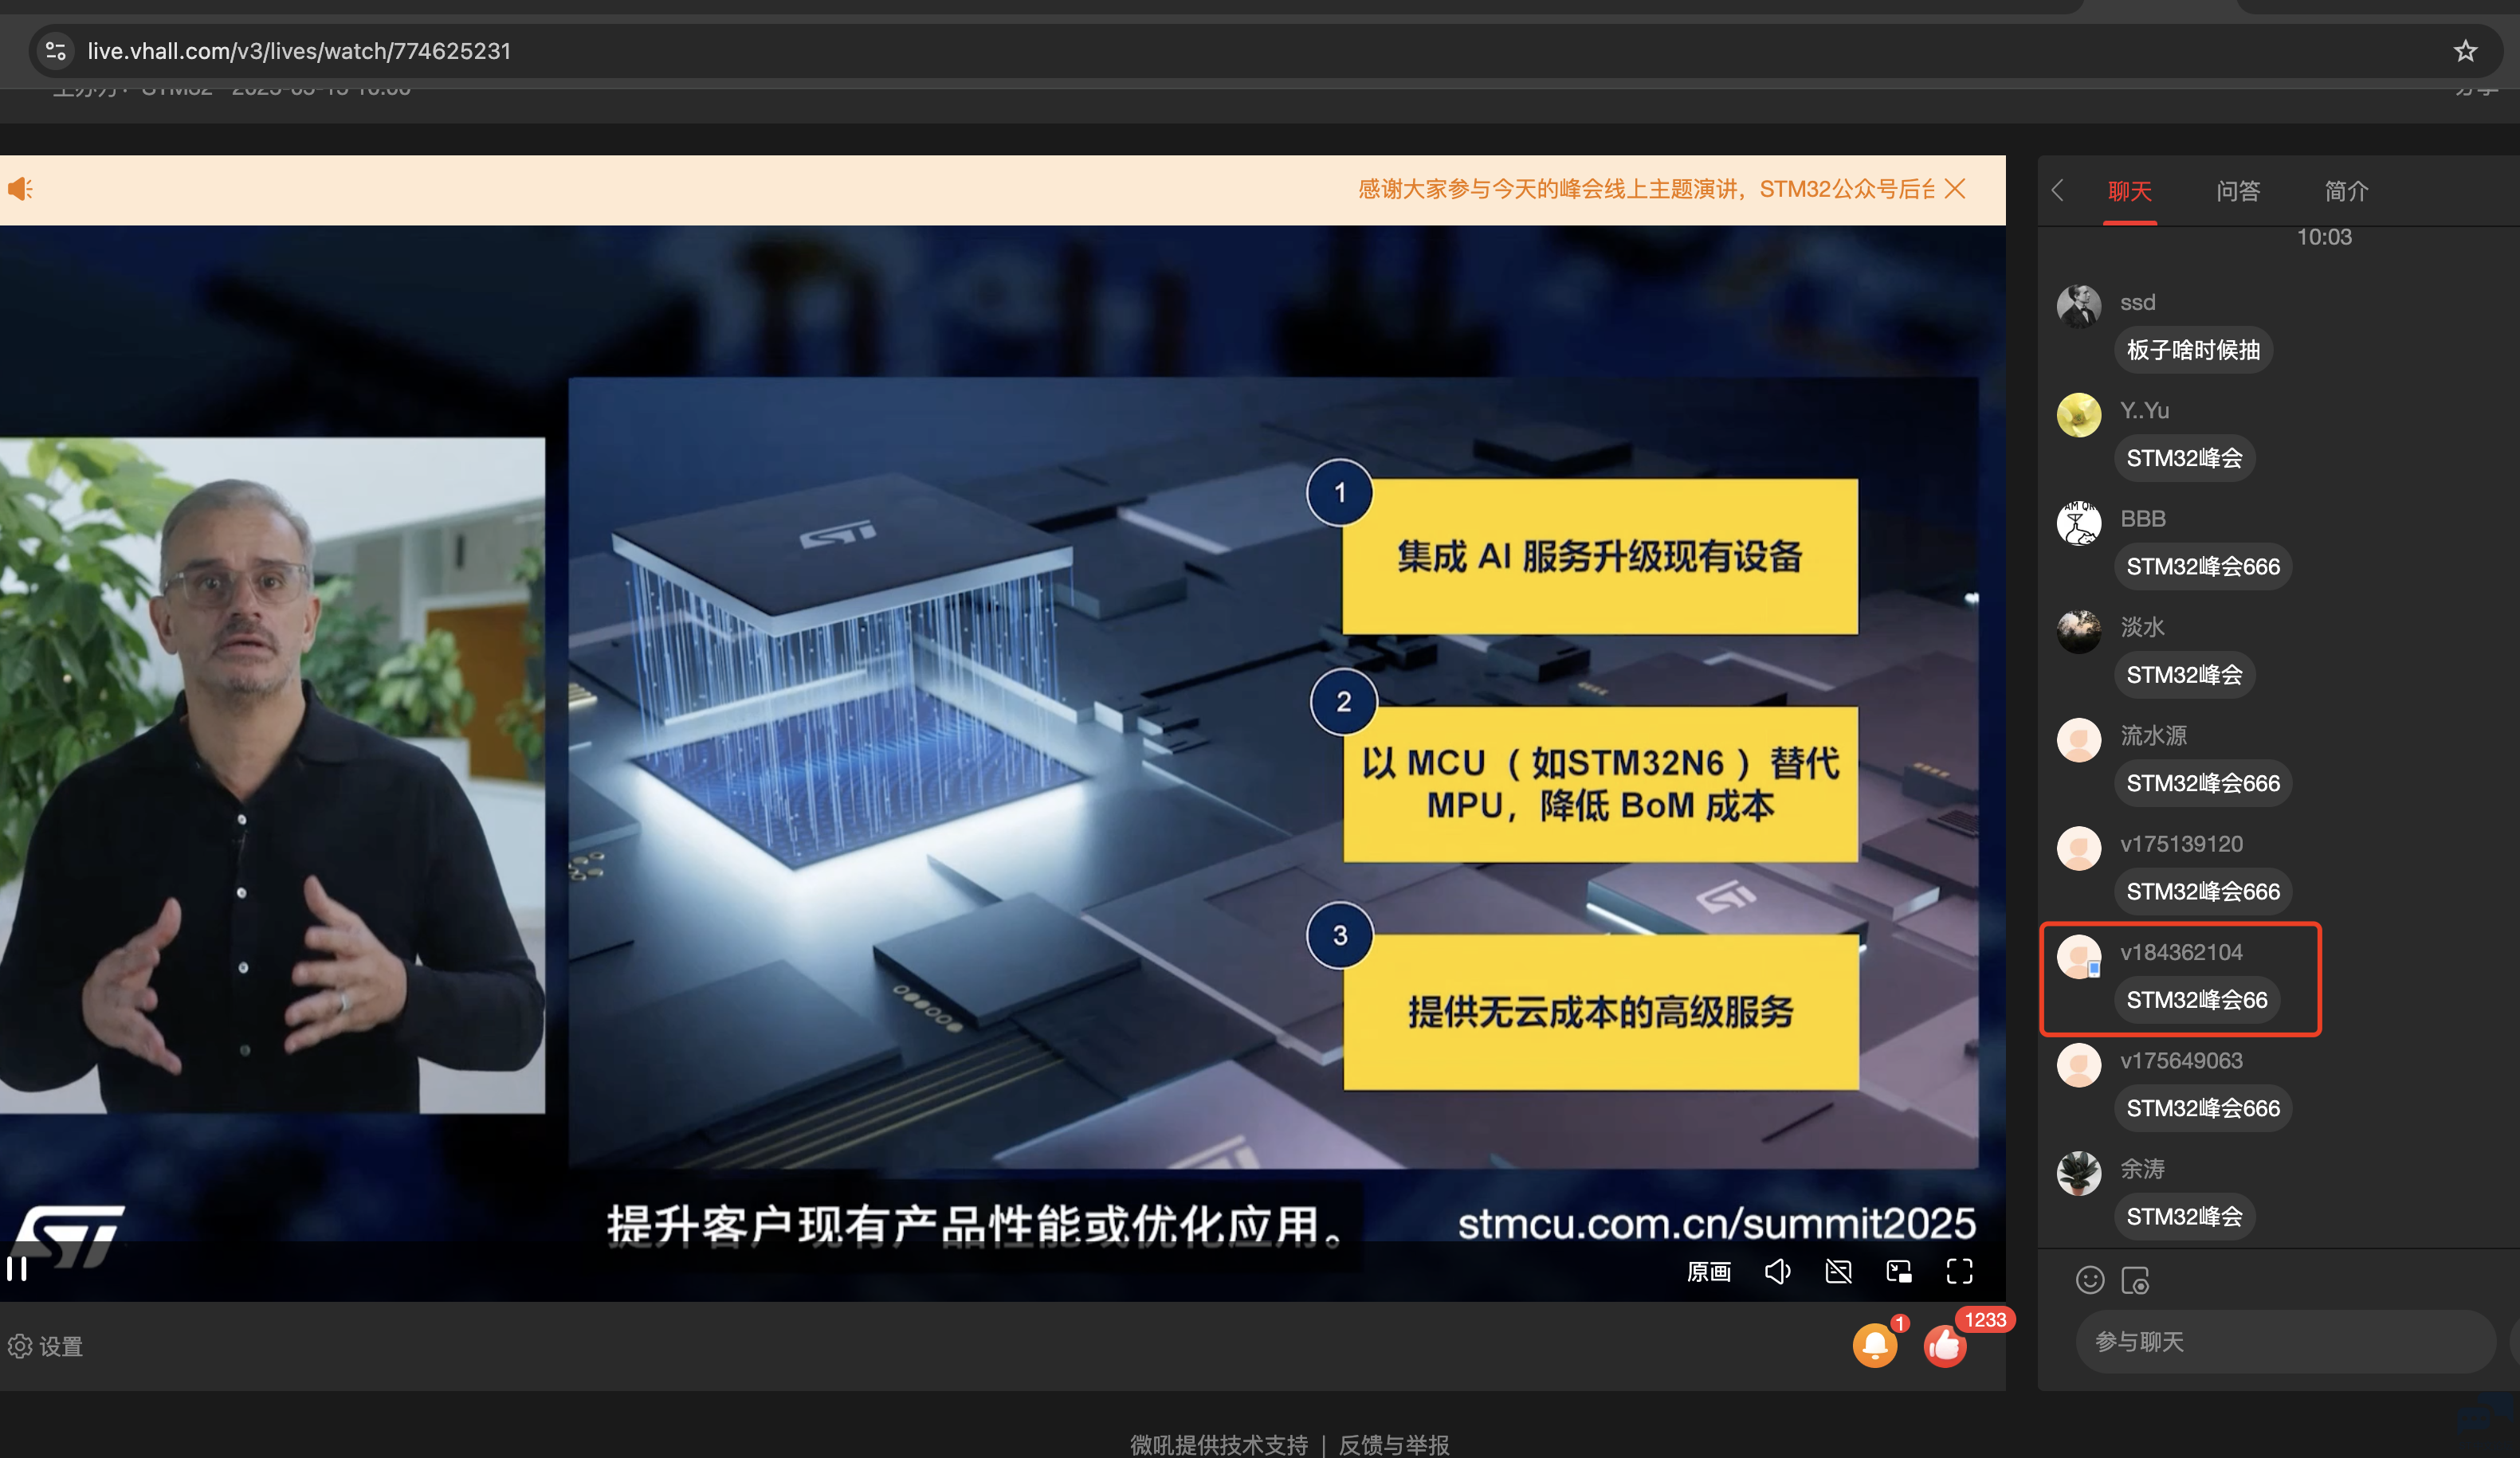Click the site information icon in address bar
The height and width of the screenshot is (1458, 2520).
56,51
